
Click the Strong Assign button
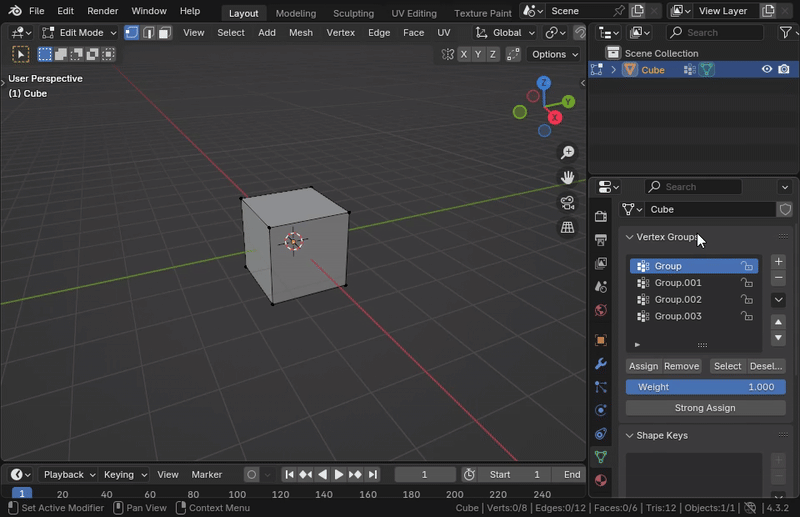click(705, 408)
